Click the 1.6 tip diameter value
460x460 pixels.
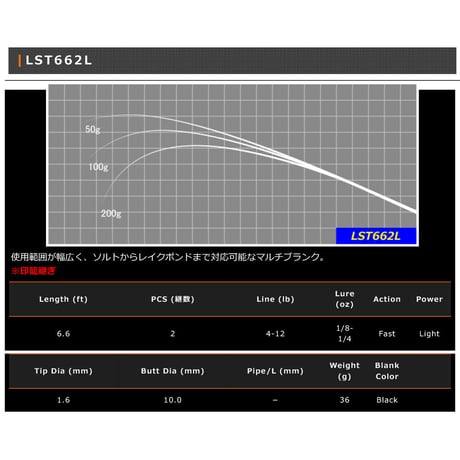(63, 400)
